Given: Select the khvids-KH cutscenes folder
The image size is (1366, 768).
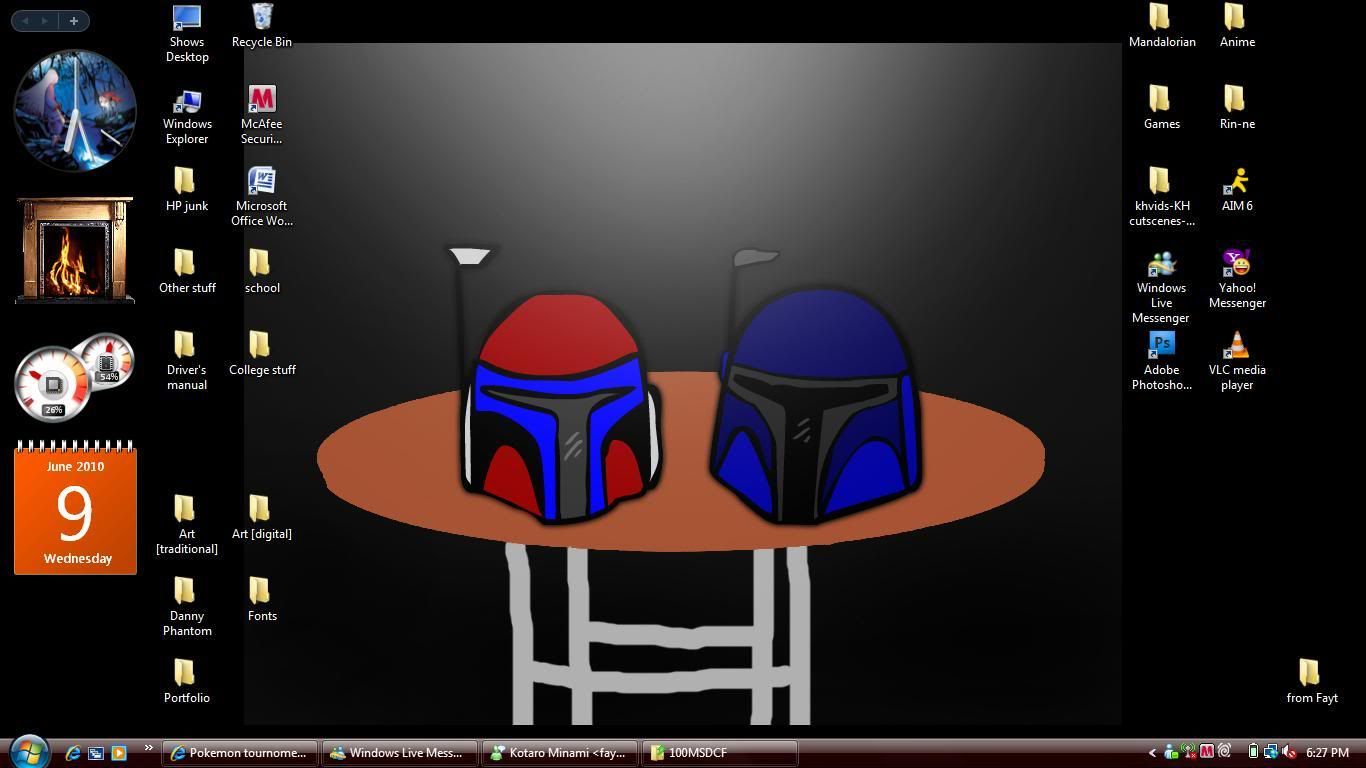Looking at the screenshot, I should pyautogui.click(x=1162, y=198).
